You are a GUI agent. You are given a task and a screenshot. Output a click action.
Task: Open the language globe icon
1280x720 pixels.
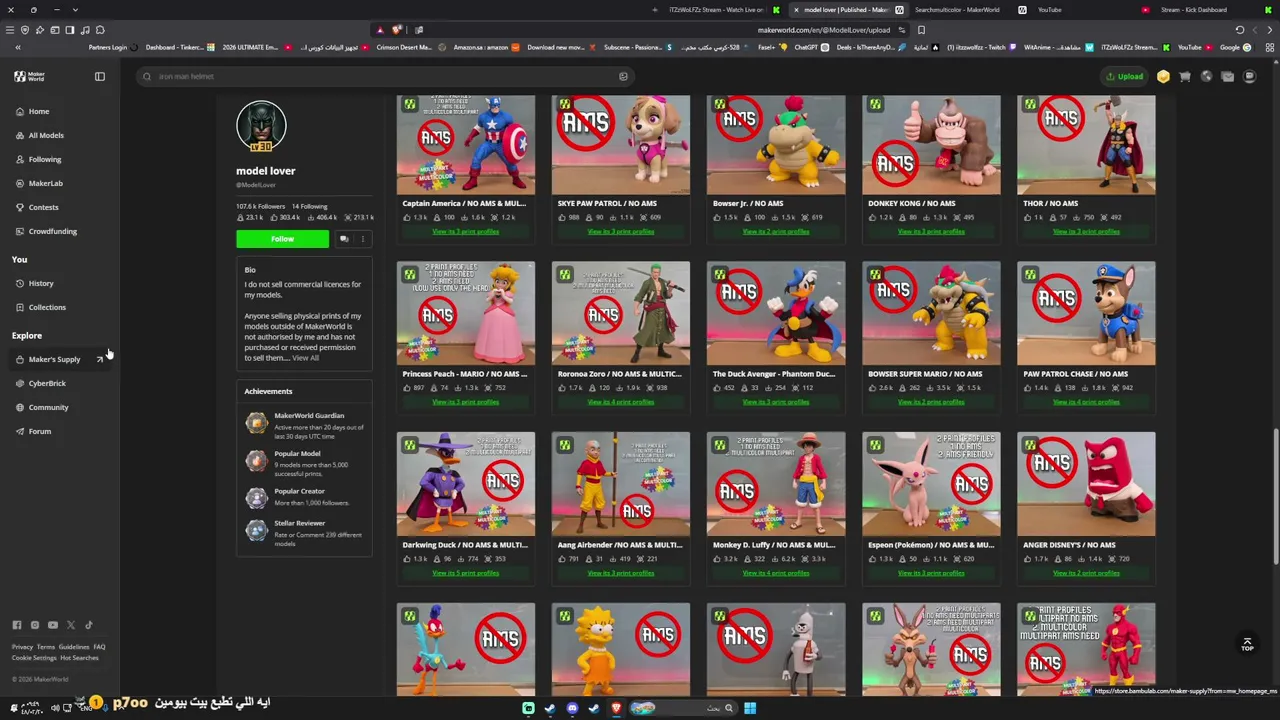1206,76
